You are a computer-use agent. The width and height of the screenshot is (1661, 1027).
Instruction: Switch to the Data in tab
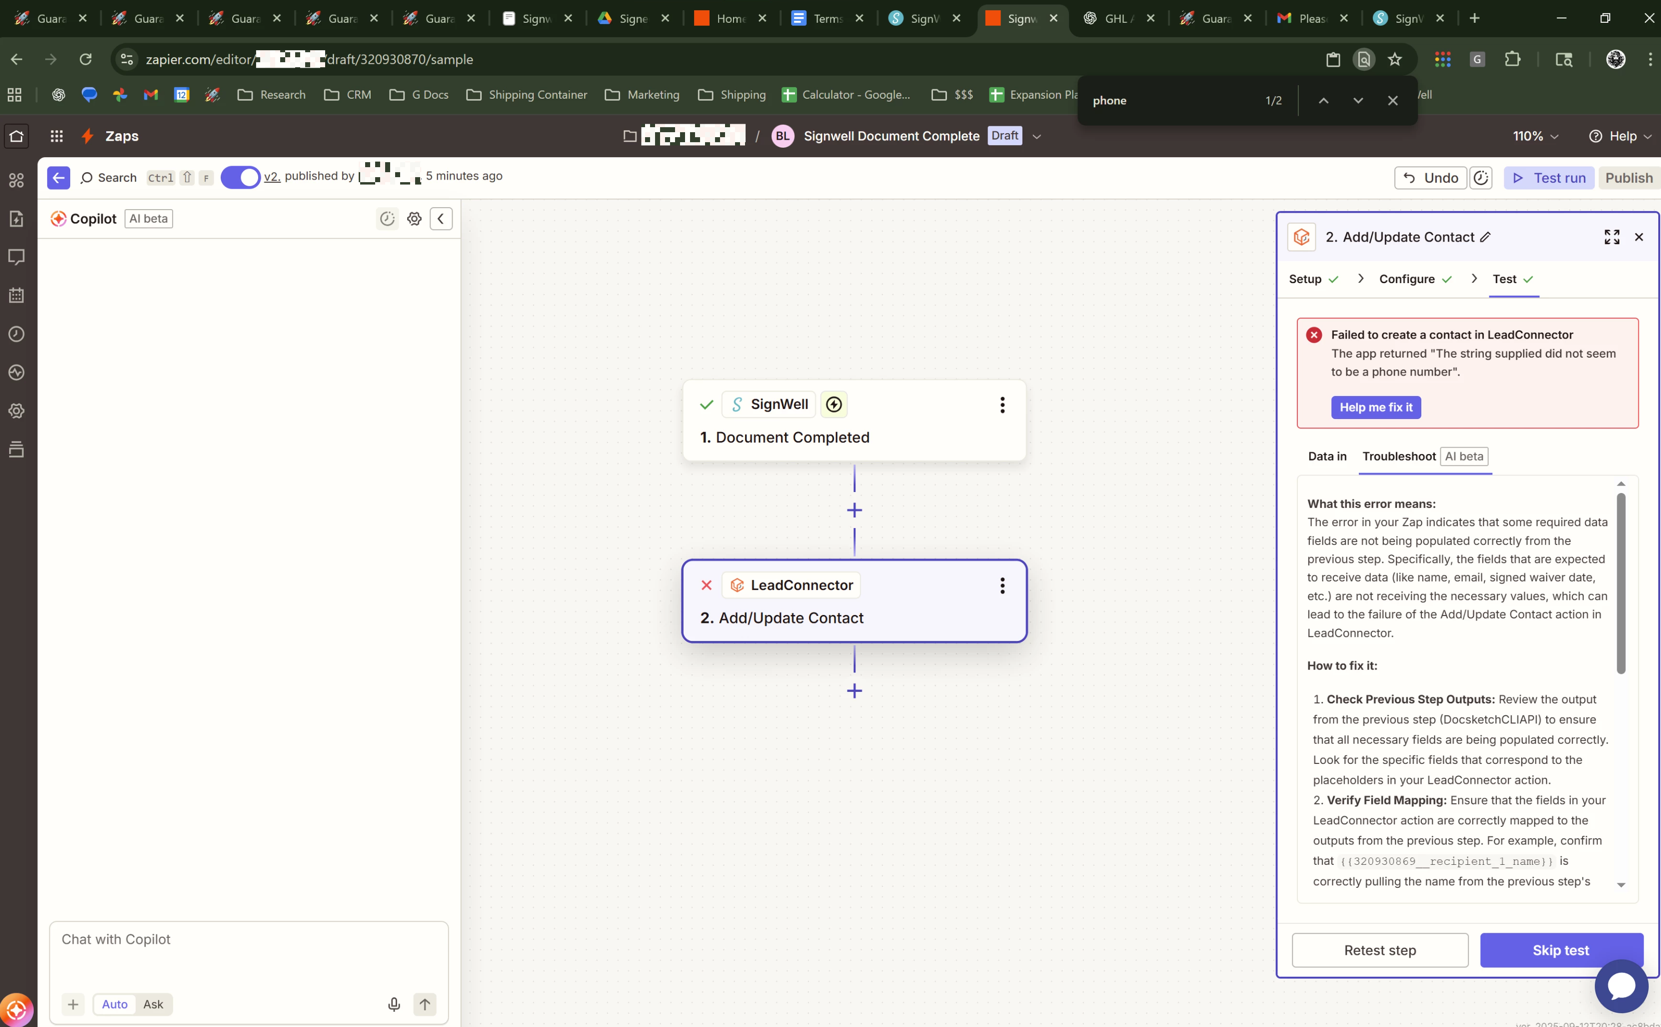[1327, 456]
